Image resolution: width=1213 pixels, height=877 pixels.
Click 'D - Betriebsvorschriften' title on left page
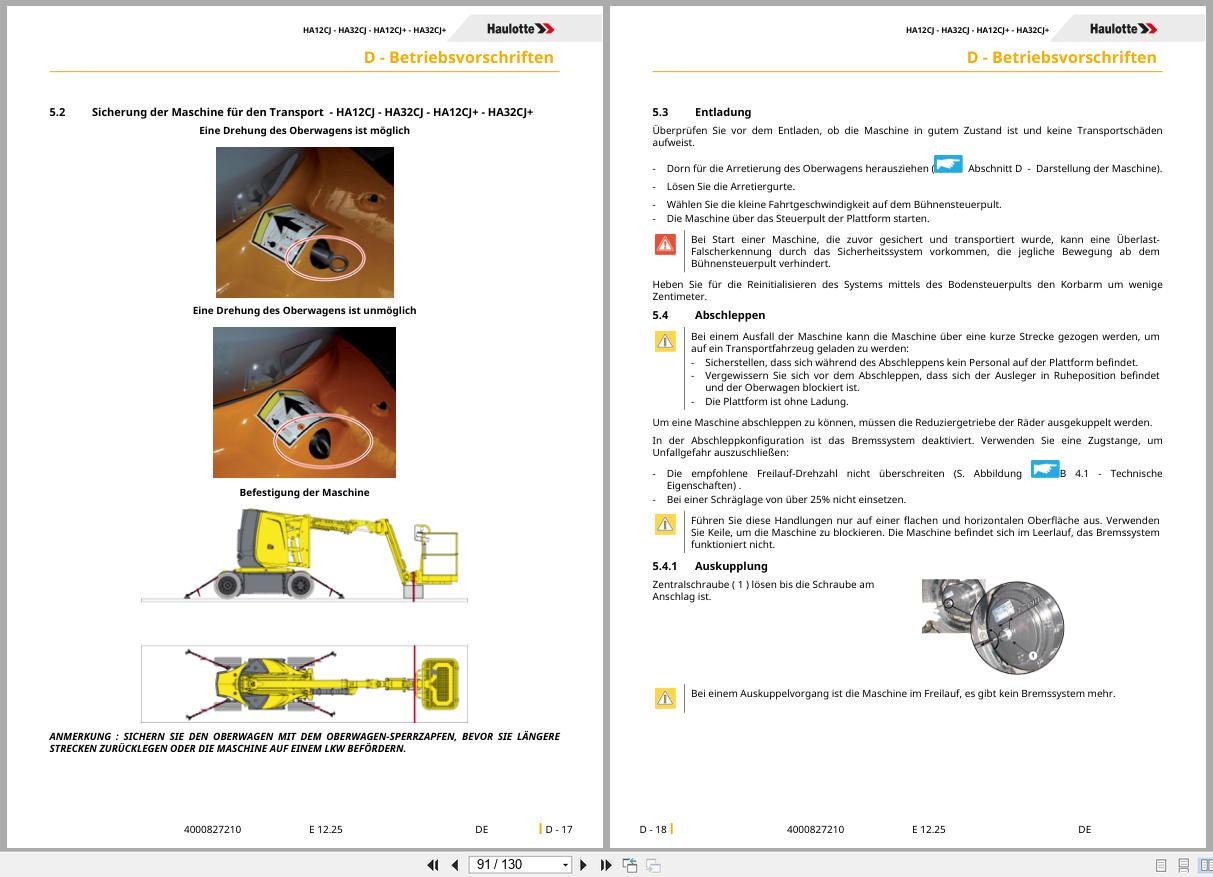coord(458,57)
